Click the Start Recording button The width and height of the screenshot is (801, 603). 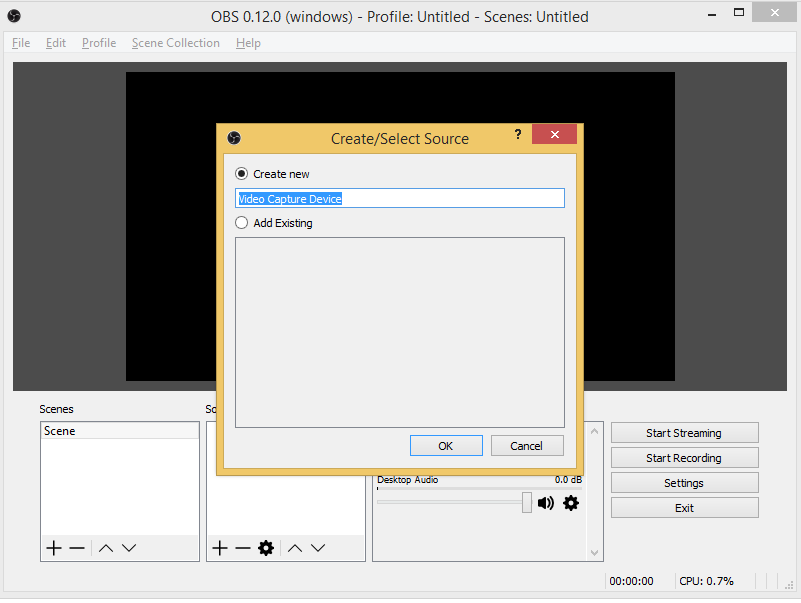pyautogui.click(x=684, y=458)
